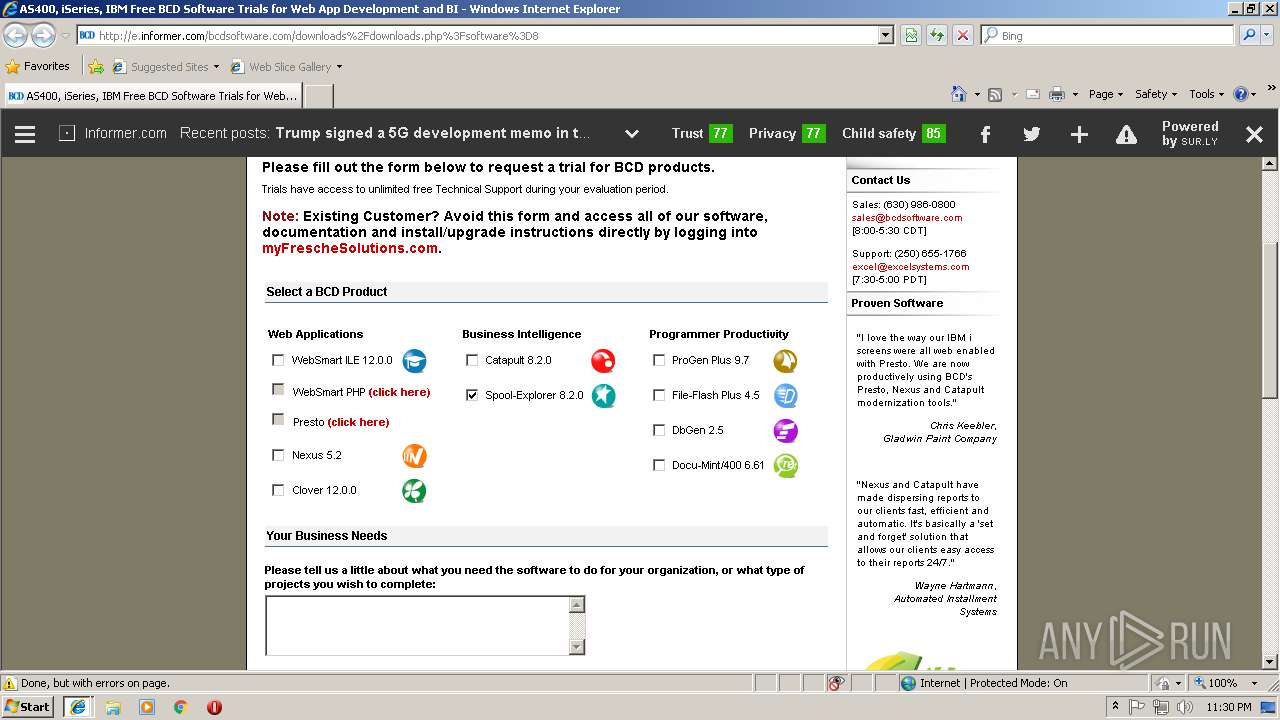Open the Safety menu
The width and height of the screenshot is (1280, 720).
pos(1156,94)
